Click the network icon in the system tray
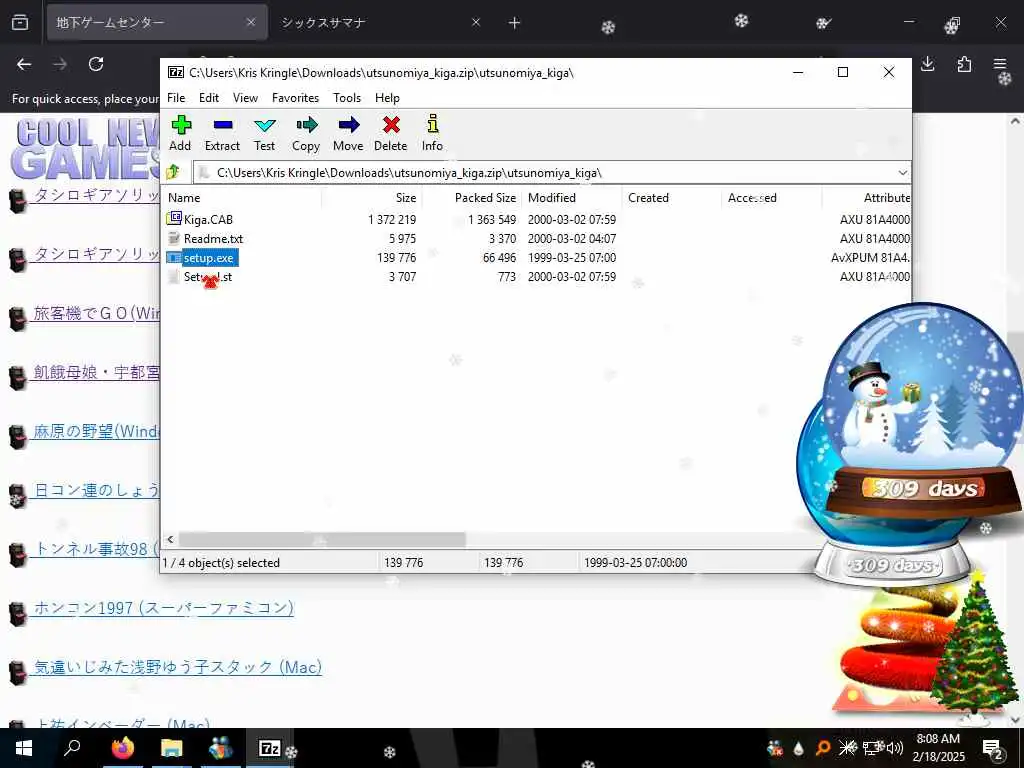The width and height of the screenshot is (1024, 768). [872, 748]
